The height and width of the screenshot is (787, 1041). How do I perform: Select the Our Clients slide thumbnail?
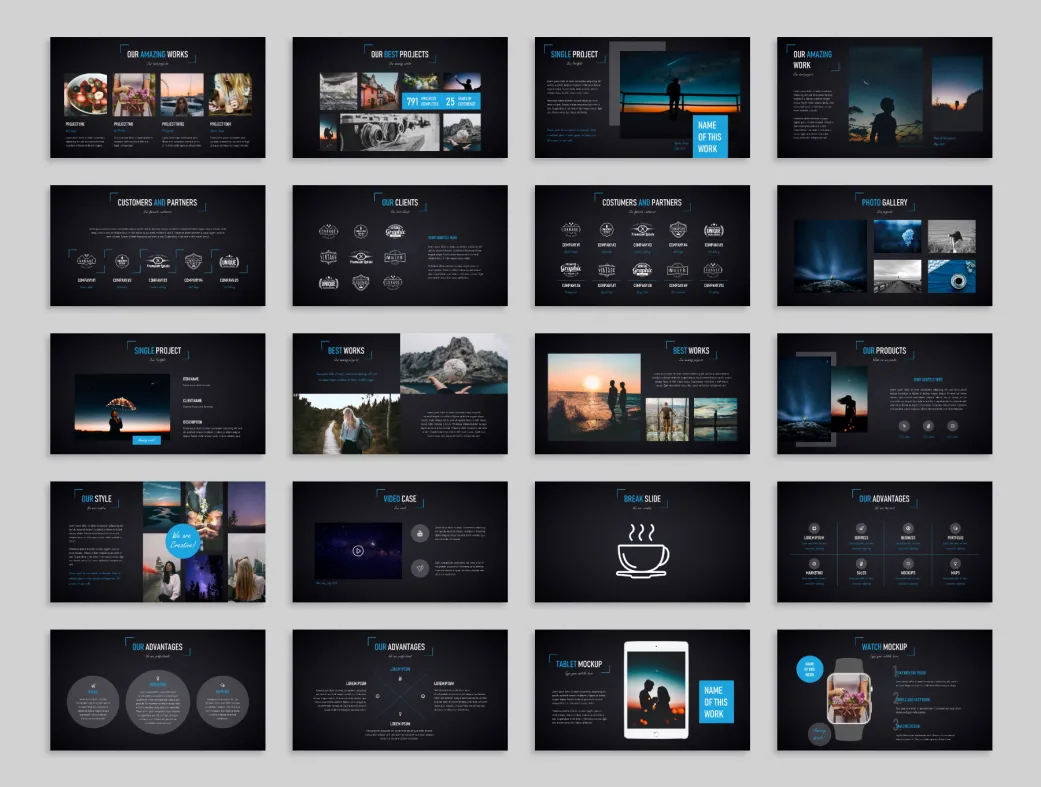[400, 246]
